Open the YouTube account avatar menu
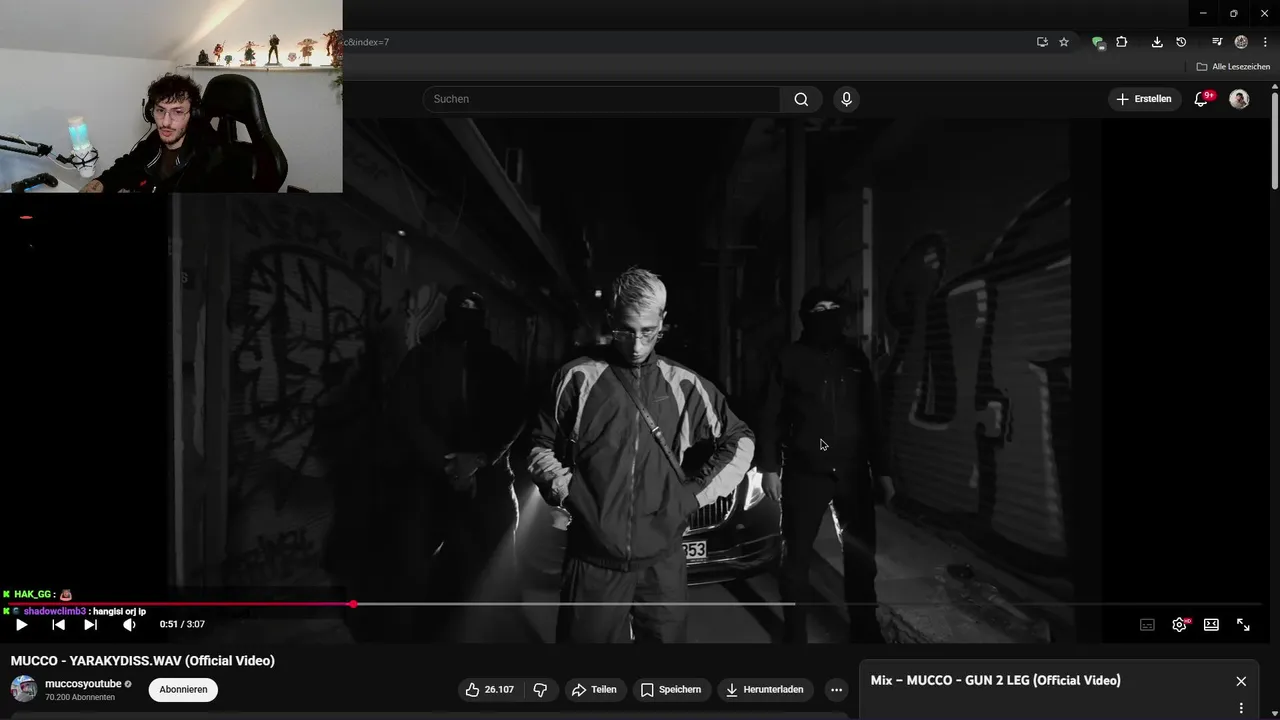1280x720 pixels. pos(1239,99)
